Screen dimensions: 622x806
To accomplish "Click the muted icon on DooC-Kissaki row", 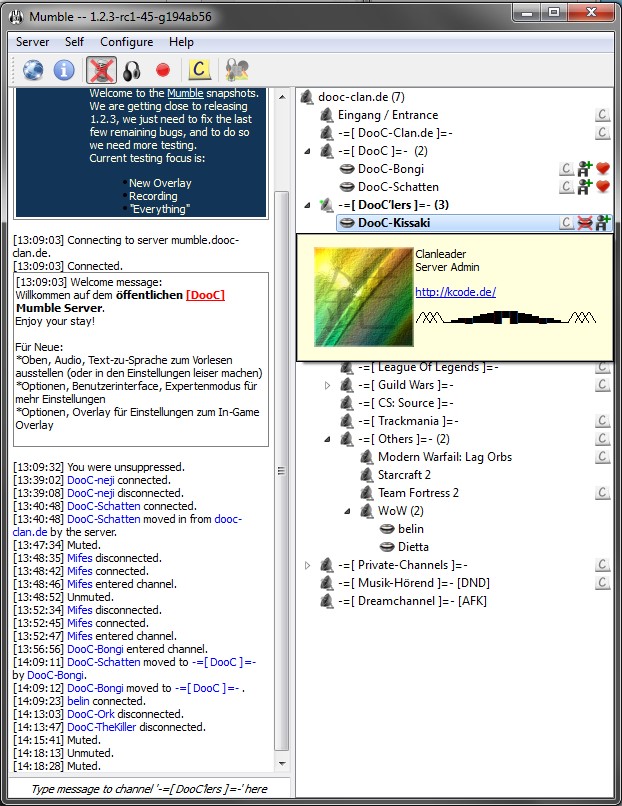I will click(x=584, y=223).
